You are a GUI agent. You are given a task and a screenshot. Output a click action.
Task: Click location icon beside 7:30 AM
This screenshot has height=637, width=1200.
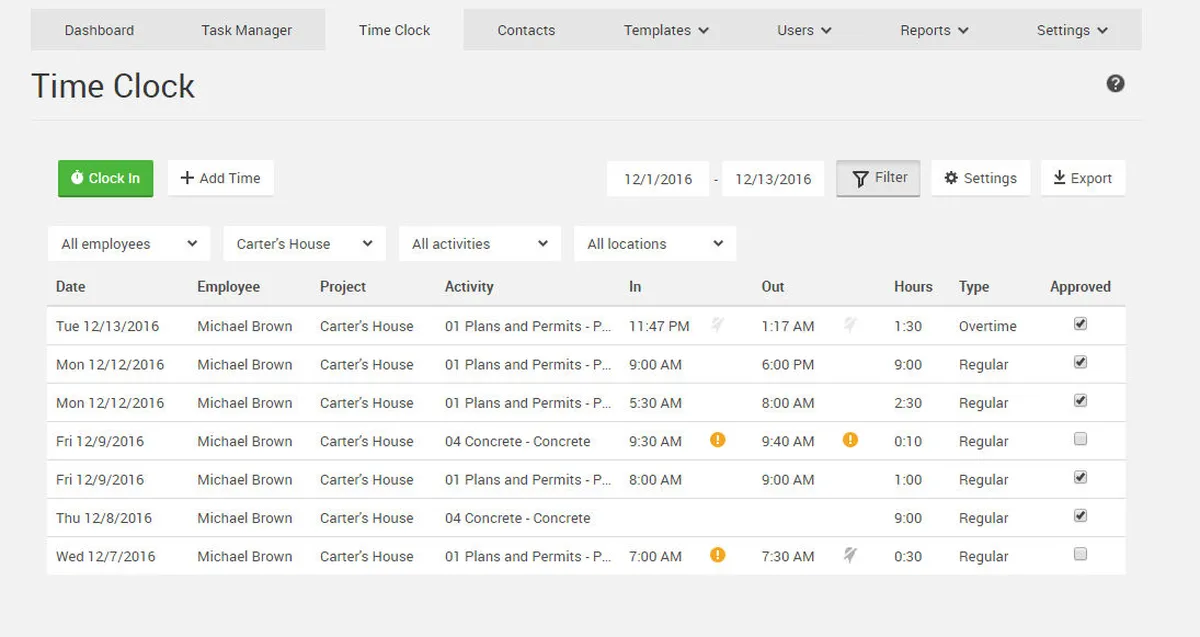(x=850, y=555)
